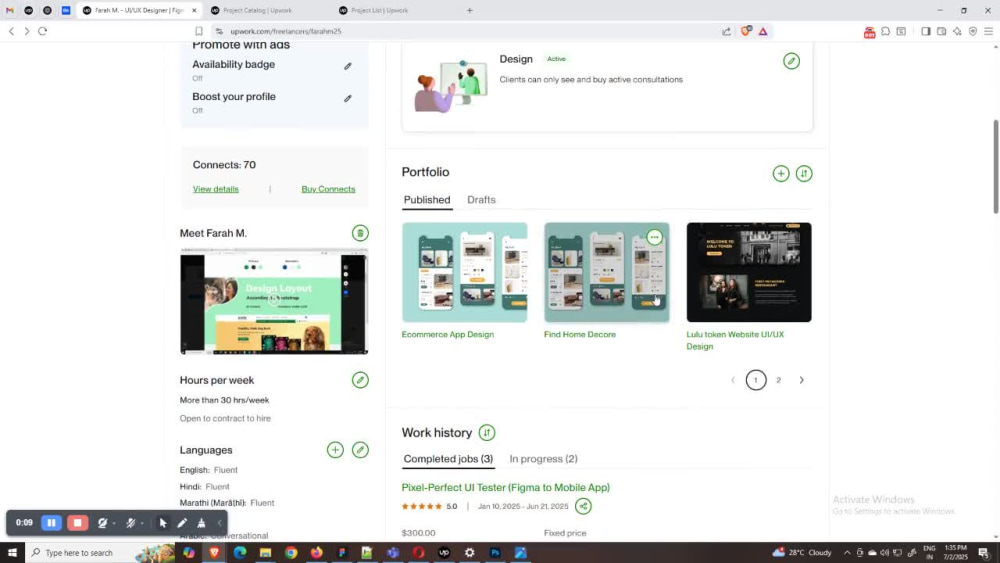This screenshot has height=563, width=1000.
Task: Open In progress (2) tab
Action: 543,459
